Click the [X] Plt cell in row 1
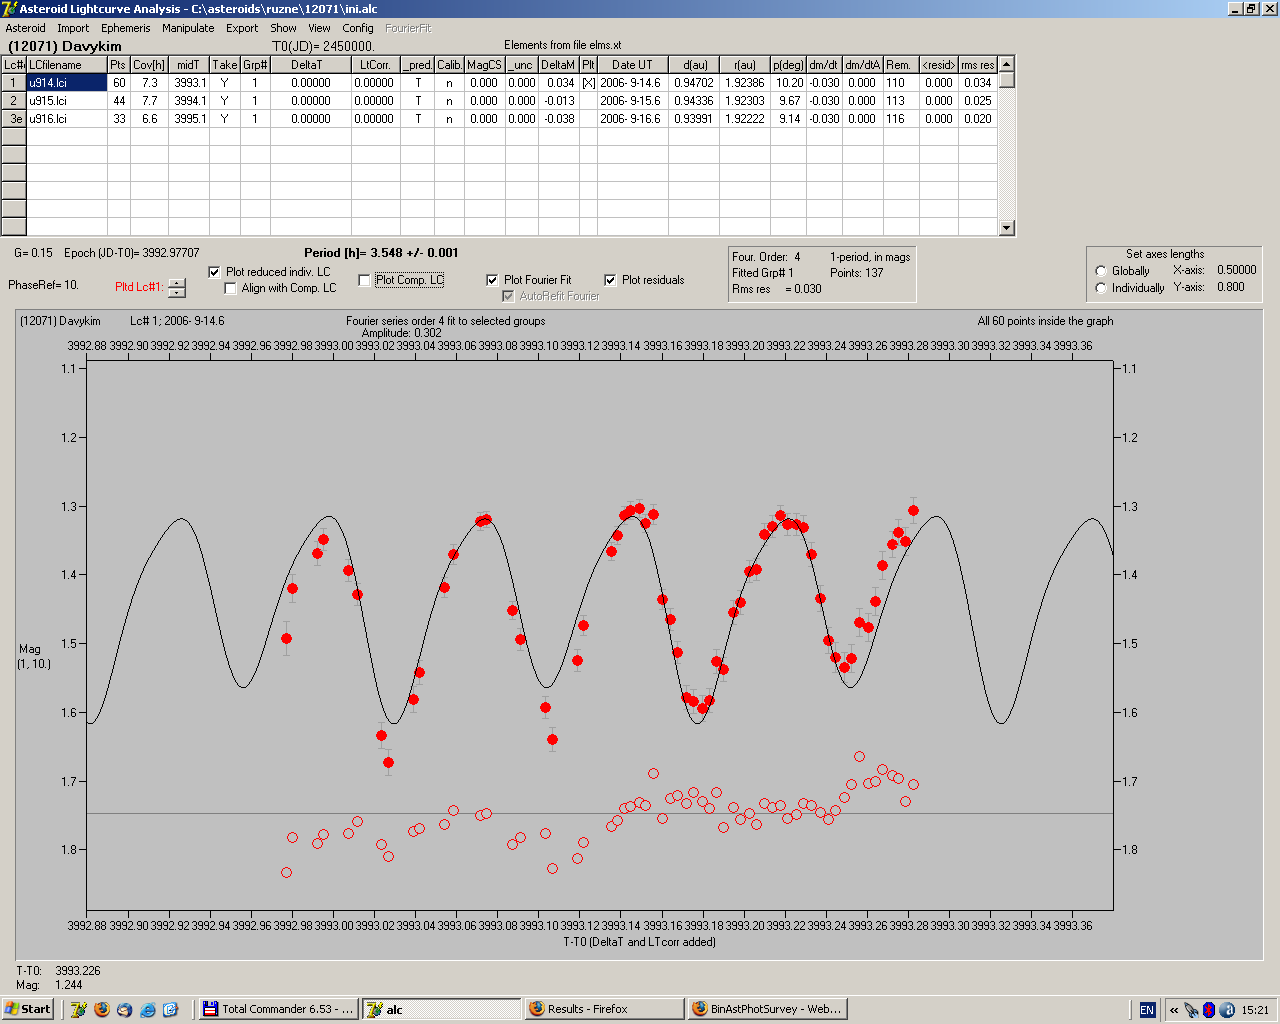Image resolution: width=1280 pixels, height=1024 pixels. pyautogui.click(x=589, y=83)
